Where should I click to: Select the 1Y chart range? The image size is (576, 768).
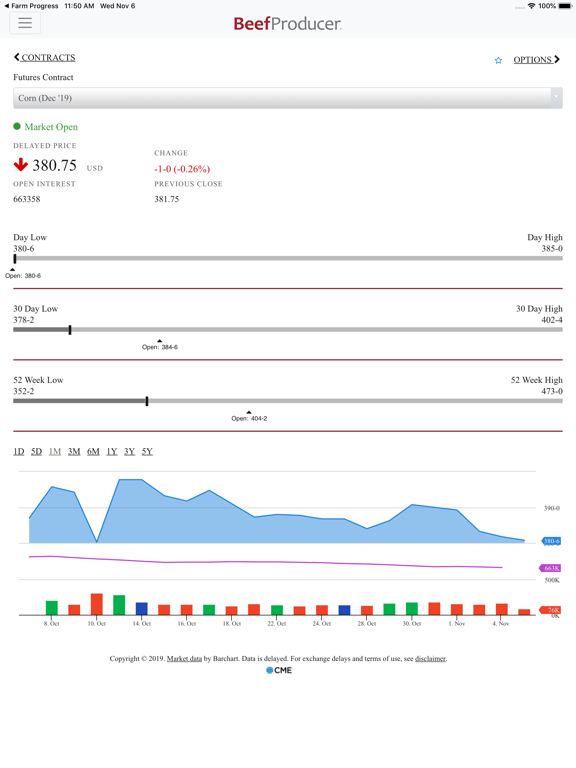112,451
